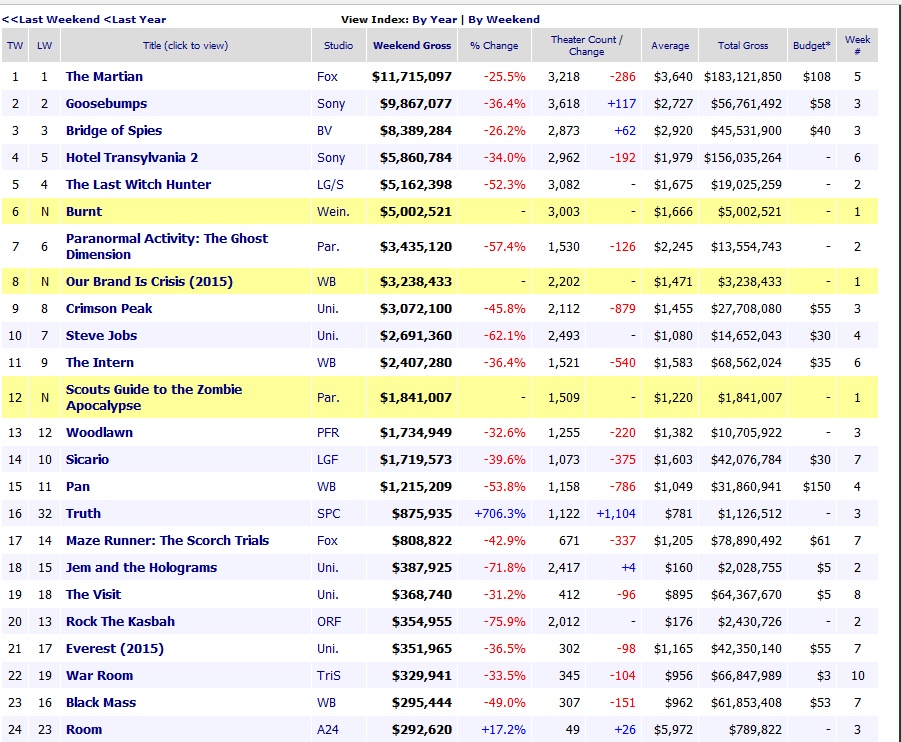View index By Weekend
This screenshot has width=902, height=742.
[x=504, y=19]
